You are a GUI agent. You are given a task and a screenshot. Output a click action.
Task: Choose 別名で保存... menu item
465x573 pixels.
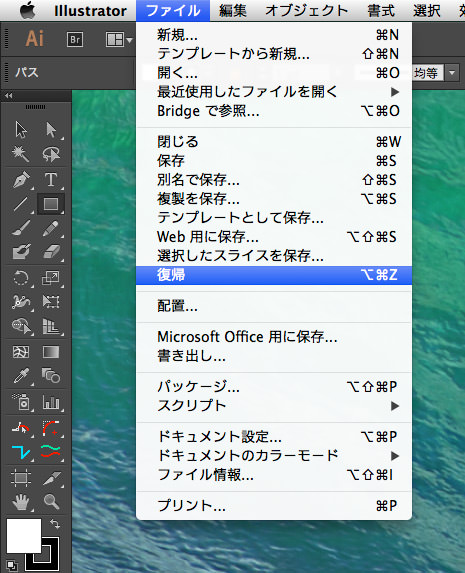[274, 180]
